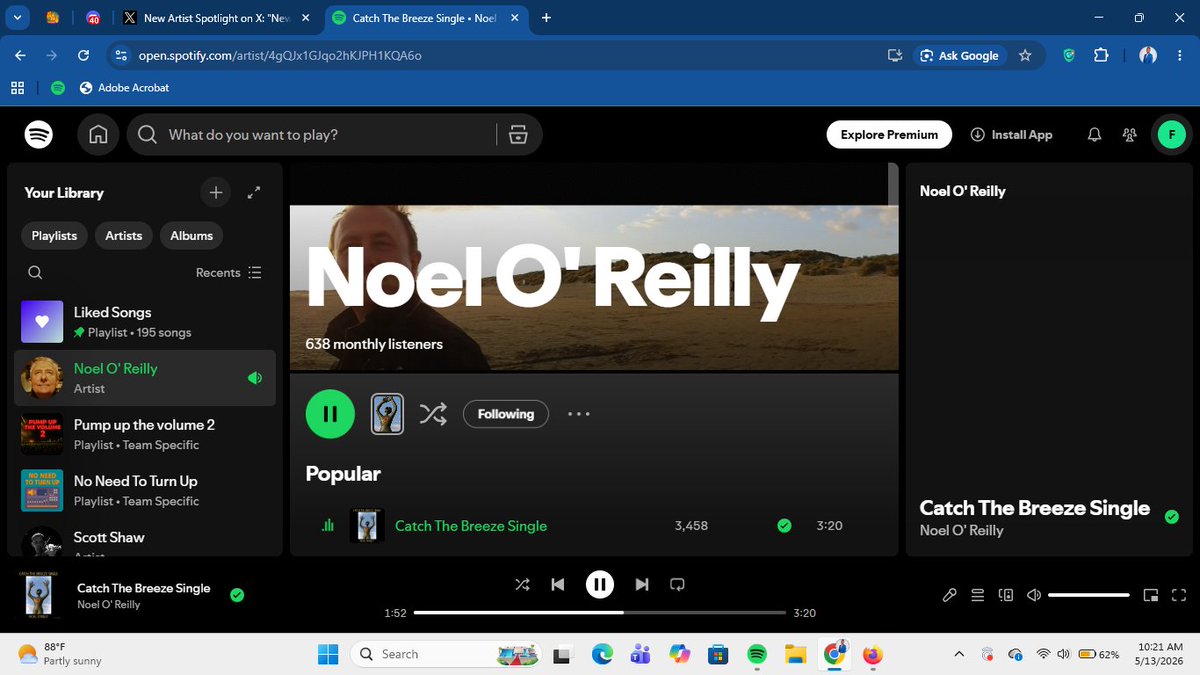Expand Your Library to full view
Viewport: 1200px width, 675px height.
pos(254,192)
